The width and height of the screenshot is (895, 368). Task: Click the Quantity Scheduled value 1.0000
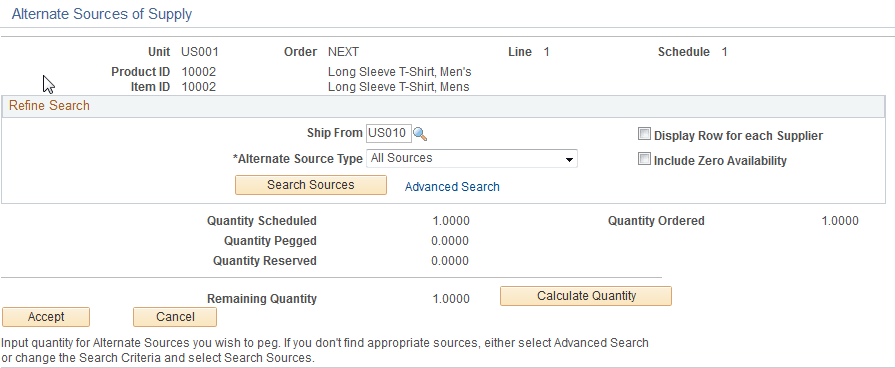click(451, 221)
